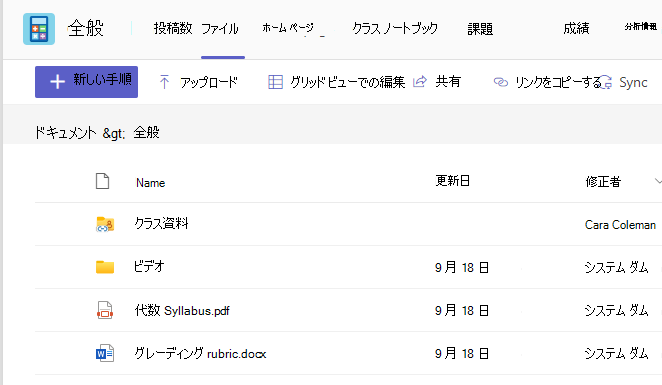Click the 修正者 column header
The width and height of the screenshot is (662, 385).
[x=603, y=182]
